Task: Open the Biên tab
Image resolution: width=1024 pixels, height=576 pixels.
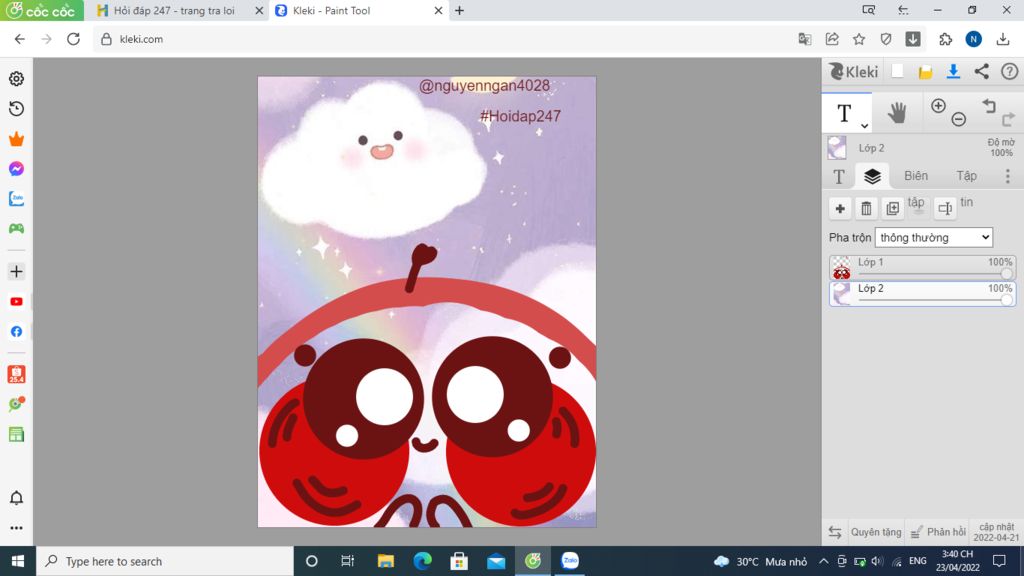Action: (x=916, y=176)
